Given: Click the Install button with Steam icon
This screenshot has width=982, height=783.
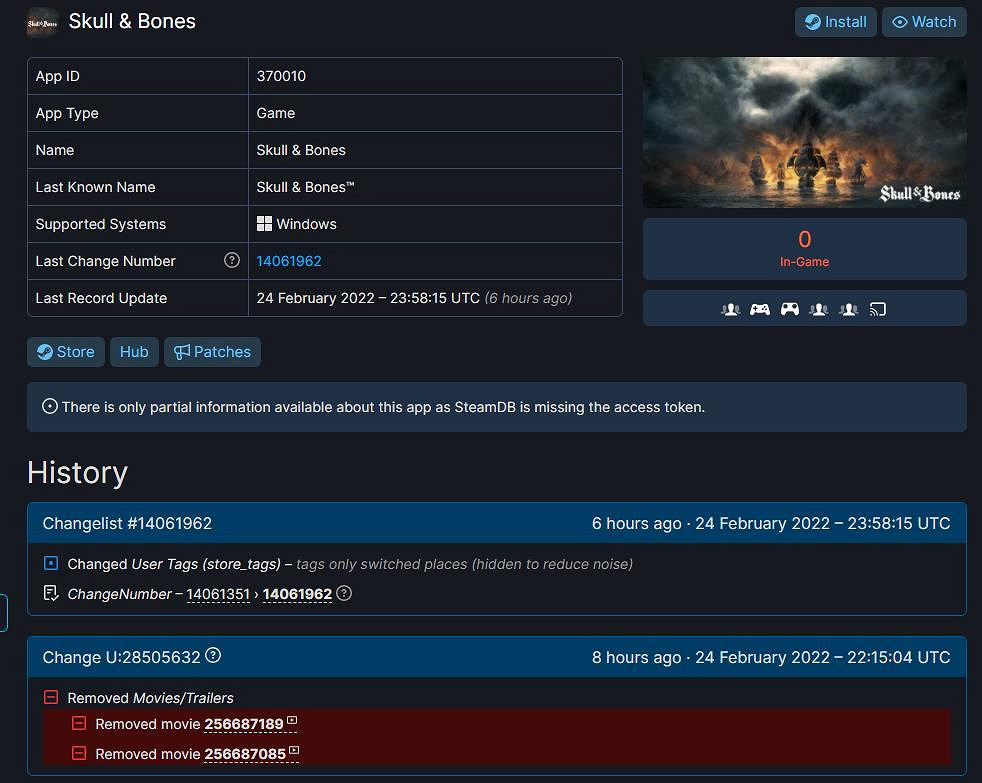Looking at the screenshot, I should pyautogui.click(x=835, y=22).
